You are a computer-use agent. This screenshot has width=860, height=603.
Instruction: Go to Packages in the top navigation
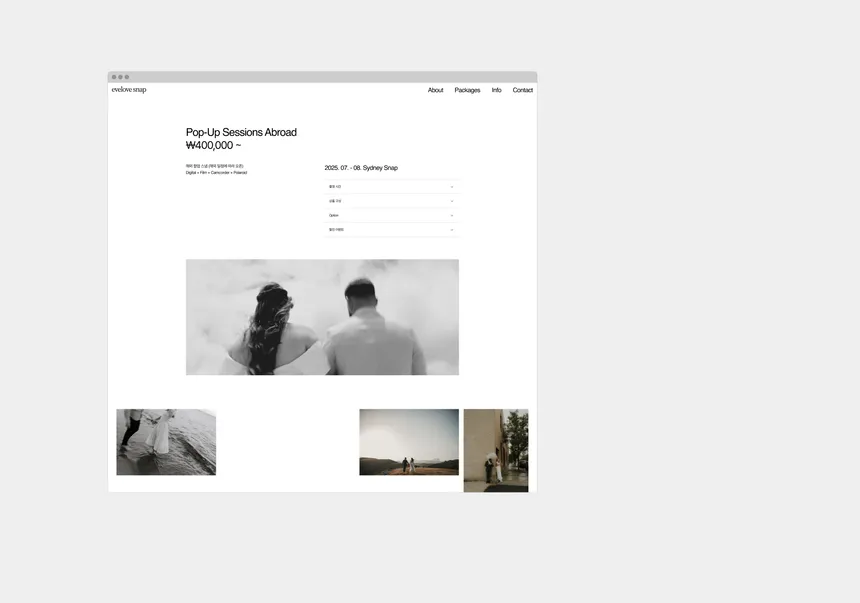pos(467,90)
